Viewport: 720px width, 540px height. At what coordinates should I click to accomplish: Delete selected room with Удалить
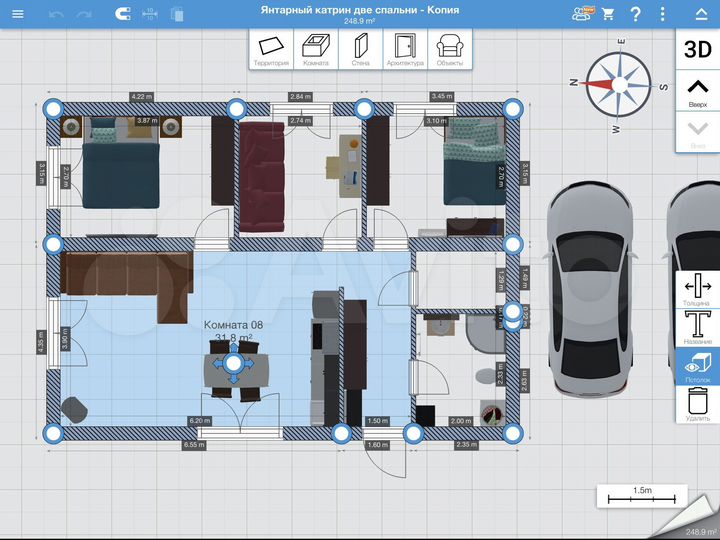coord(697,404)
